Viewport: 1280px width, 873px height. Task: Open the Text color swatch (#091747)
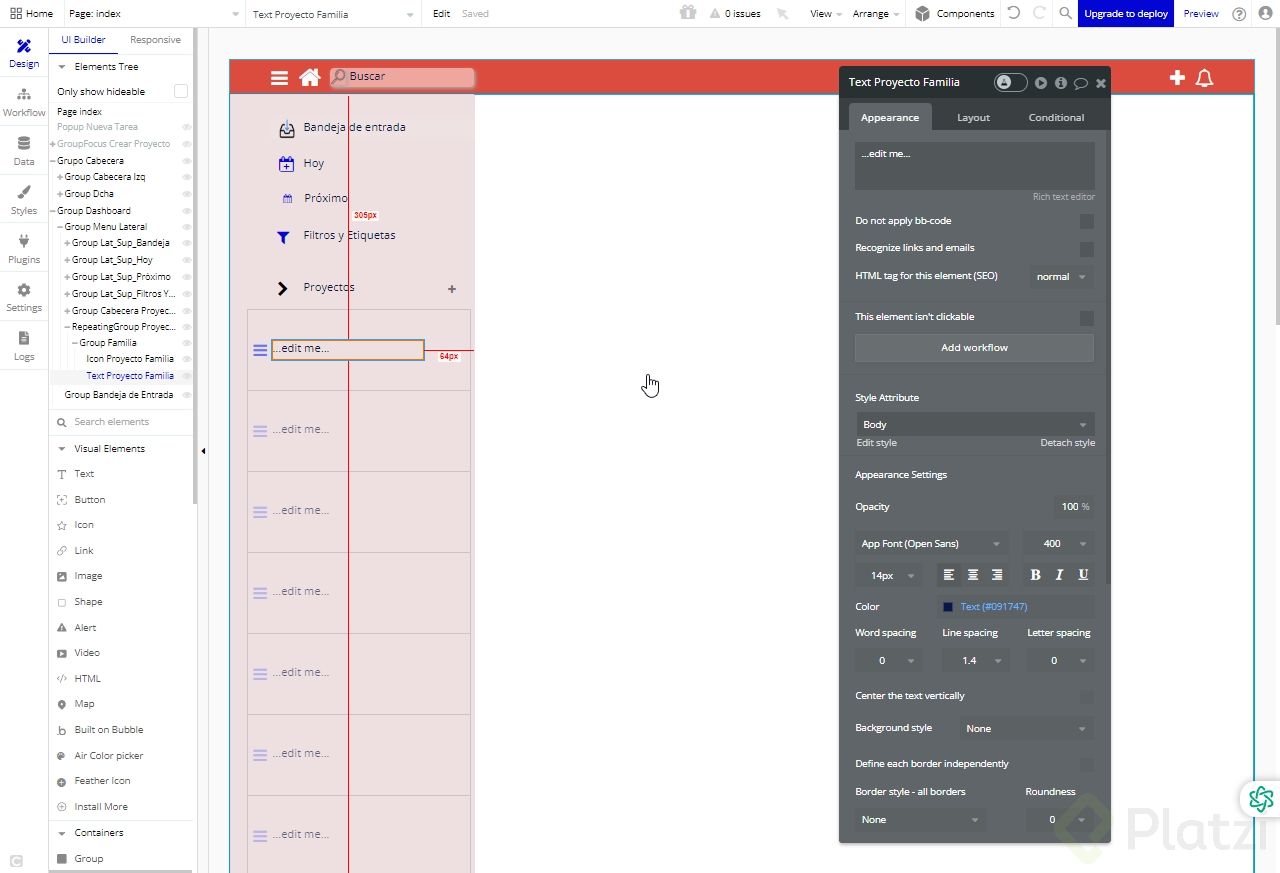click(x=948, y=607)
